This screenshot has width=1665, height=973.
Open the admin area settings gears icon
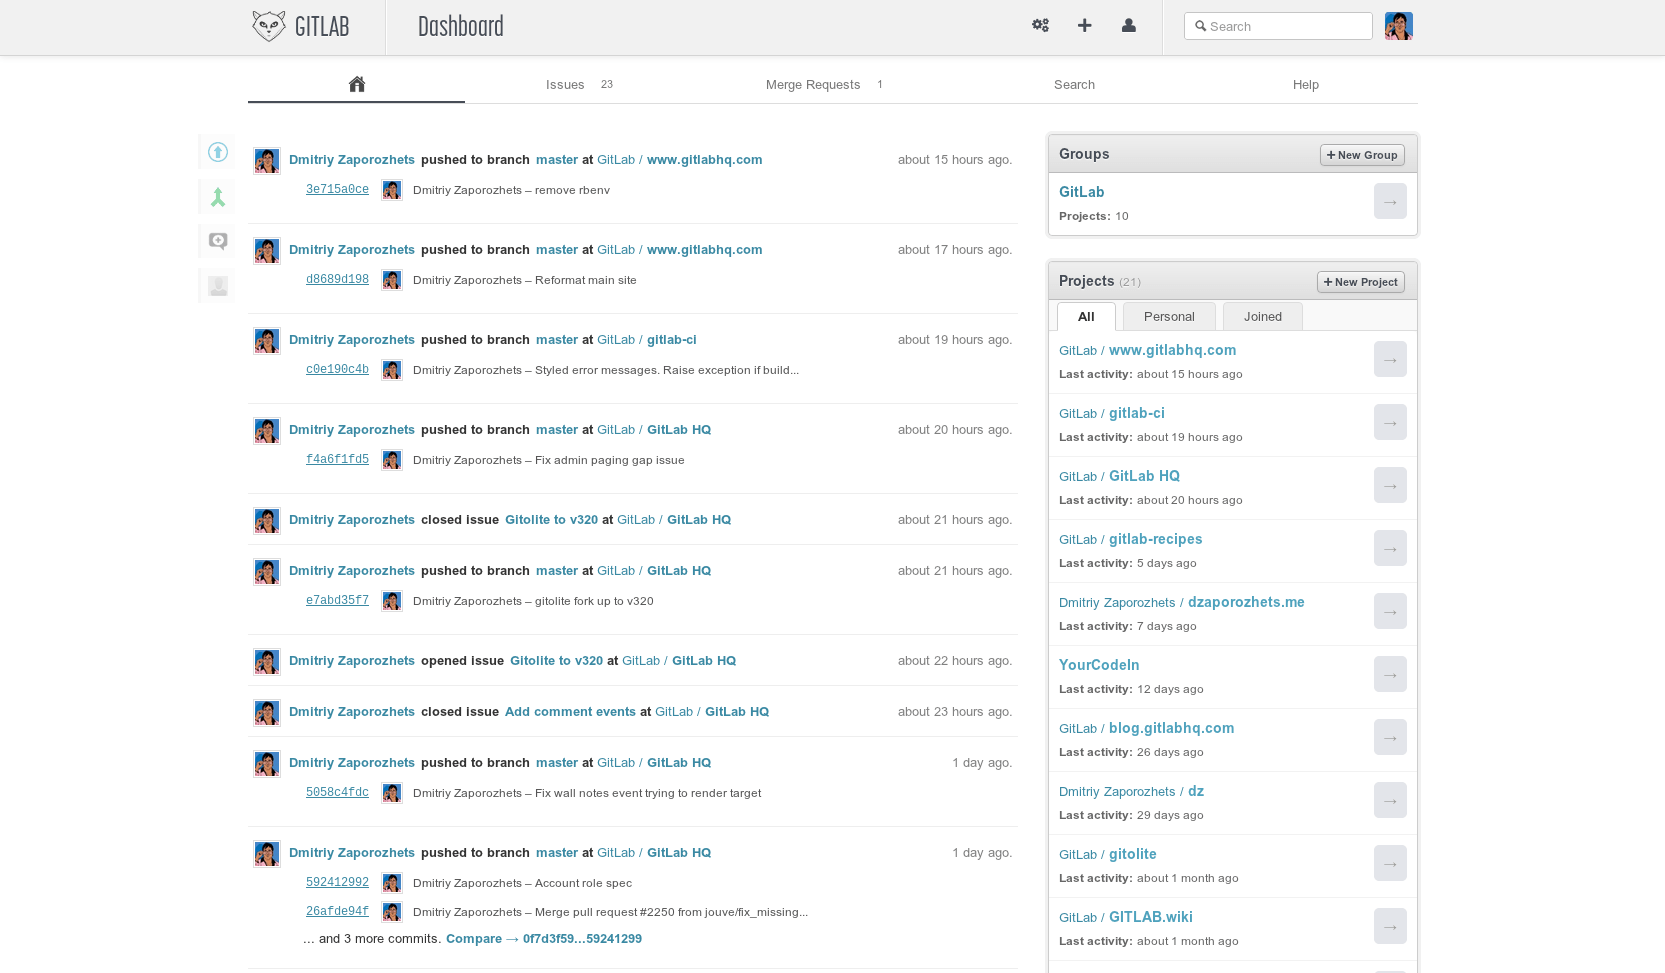[1040, 25]
